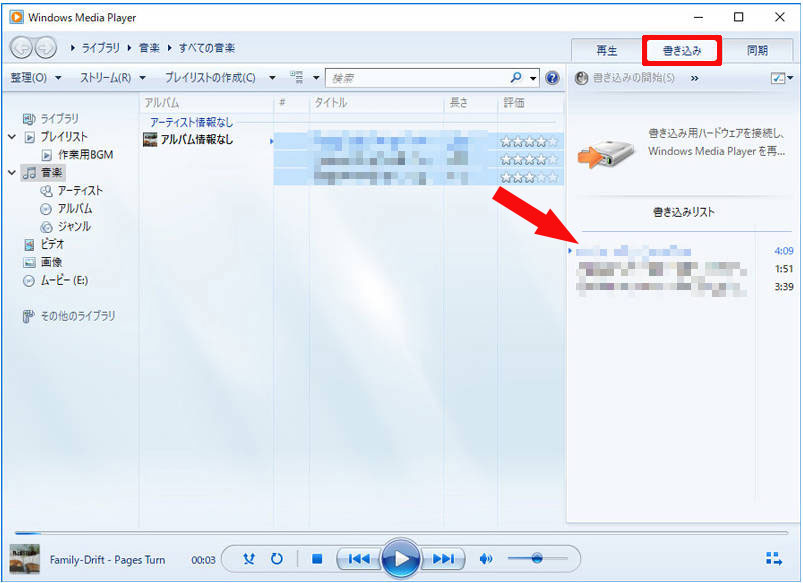Open the 整理(O) menu
This screenshot has width=803, height=583.
pyautogui.click(x=29, y=78)
